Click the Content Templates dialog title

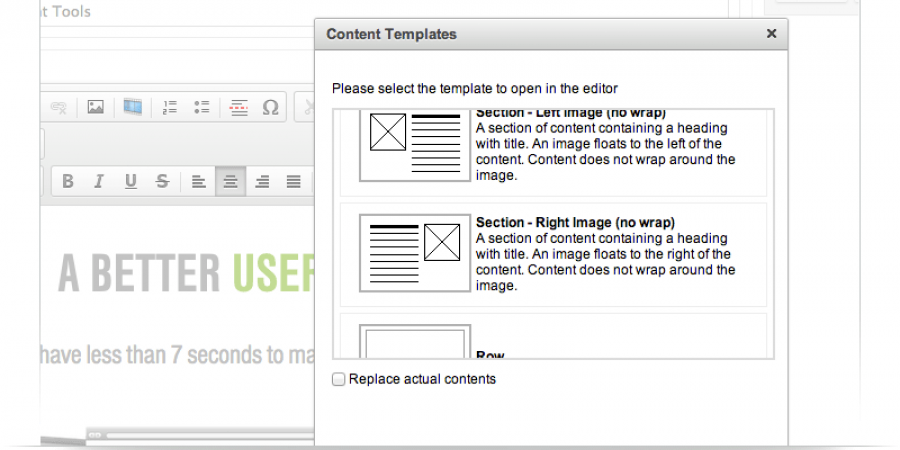[391, 34]
